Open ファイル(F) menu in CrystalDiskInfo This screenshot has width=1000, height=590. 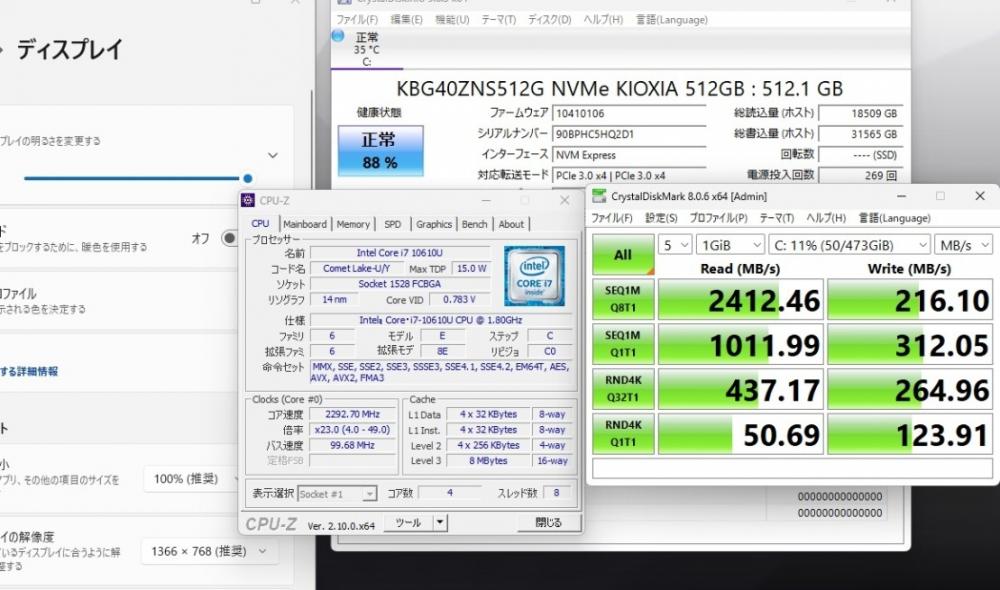tap(357, 20)
